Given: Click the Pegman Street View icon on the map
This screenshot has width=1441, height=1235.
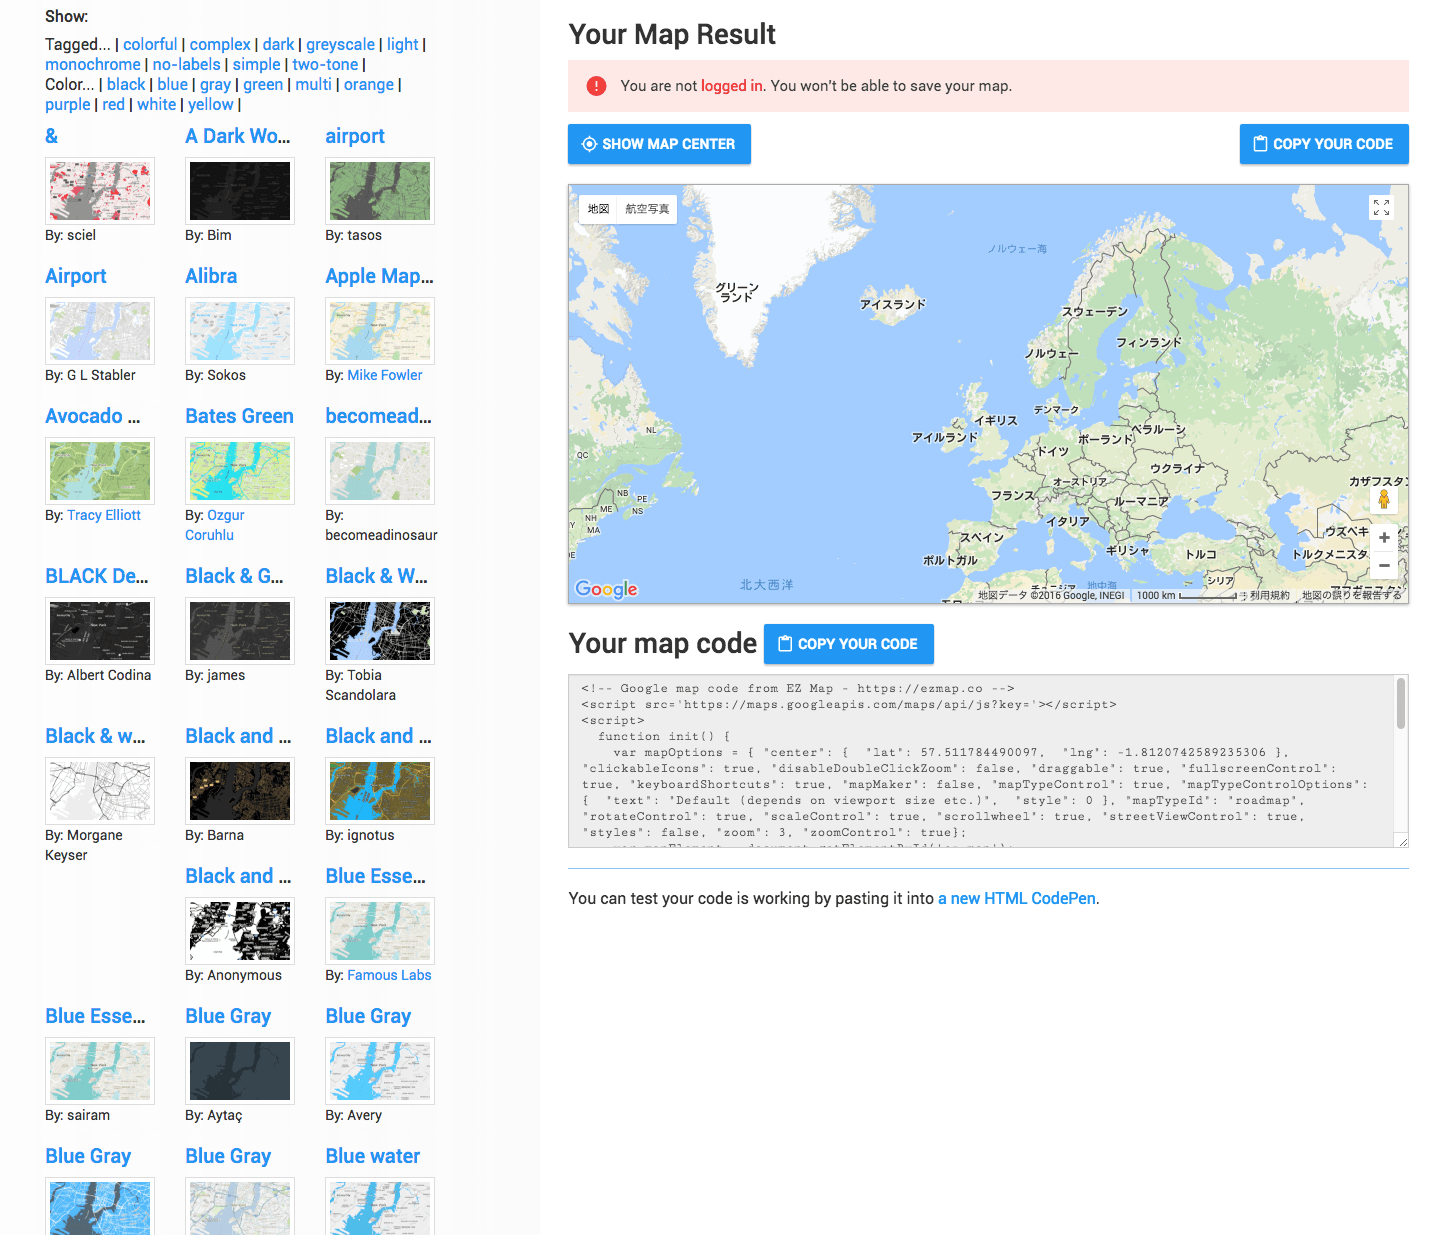Looking at the screenshot, I should tap(1384, 497).
